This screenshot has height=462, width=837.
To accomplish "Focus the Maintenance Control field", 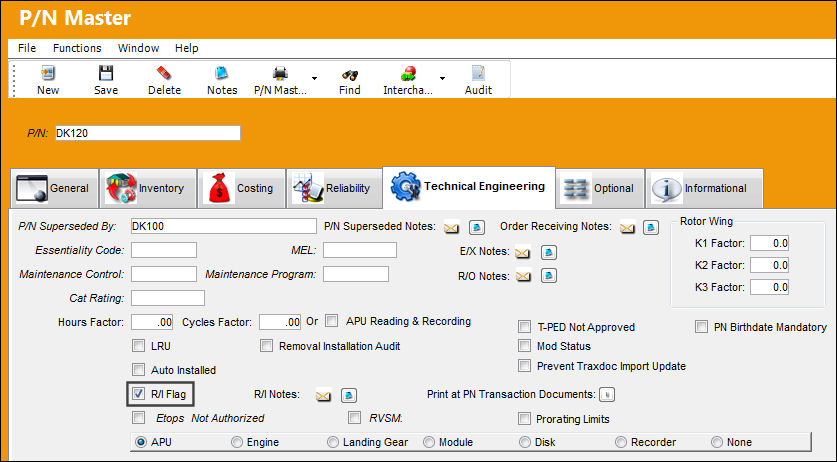I will pos(164,274).
